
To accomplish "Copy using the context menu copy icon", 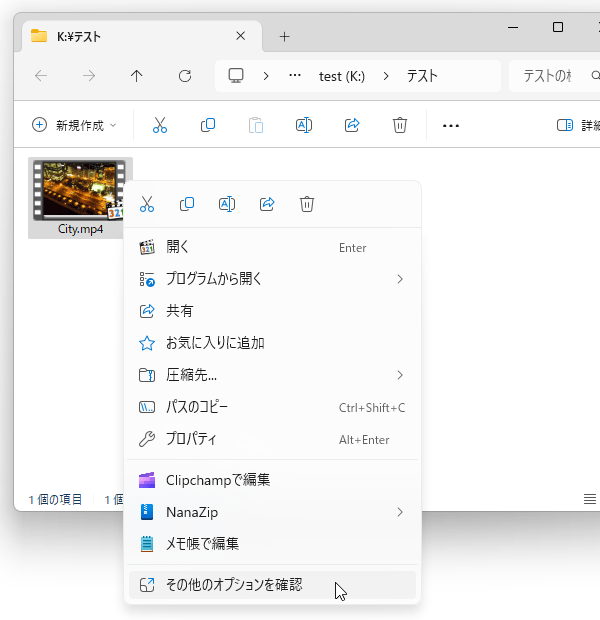I will [187, 204].
